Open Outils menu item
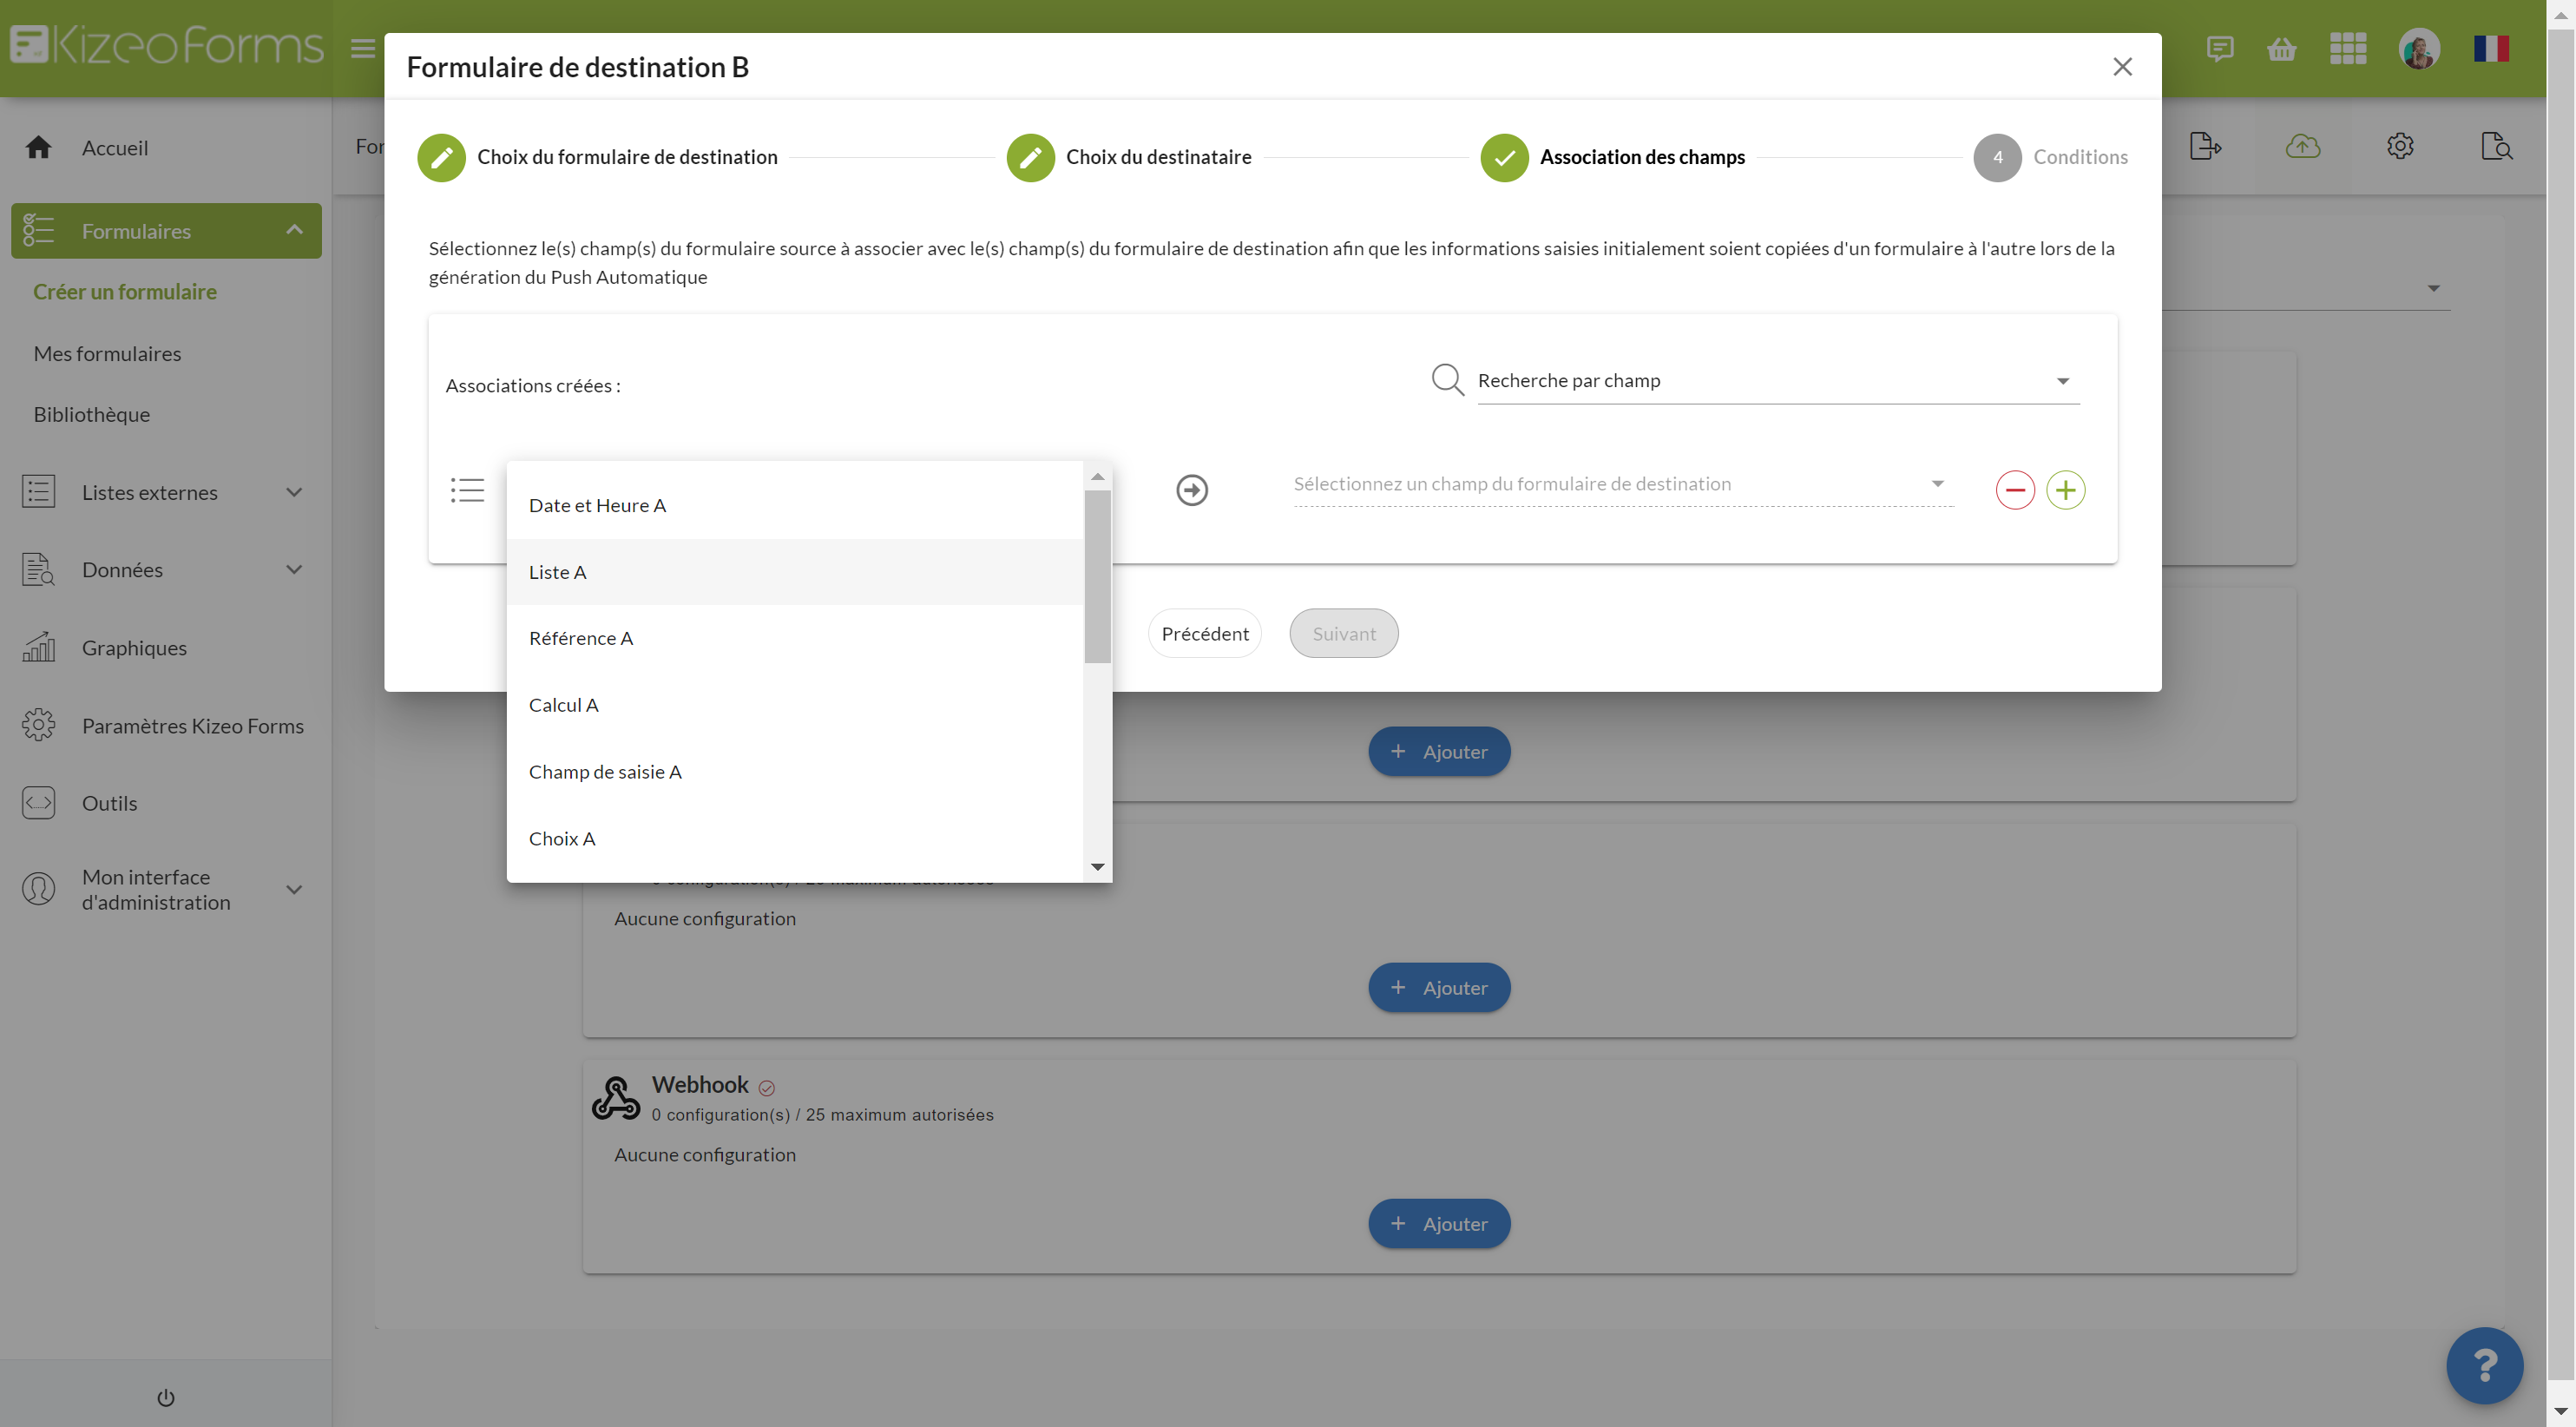The image size is (2576, 1427). coord(109,803)
